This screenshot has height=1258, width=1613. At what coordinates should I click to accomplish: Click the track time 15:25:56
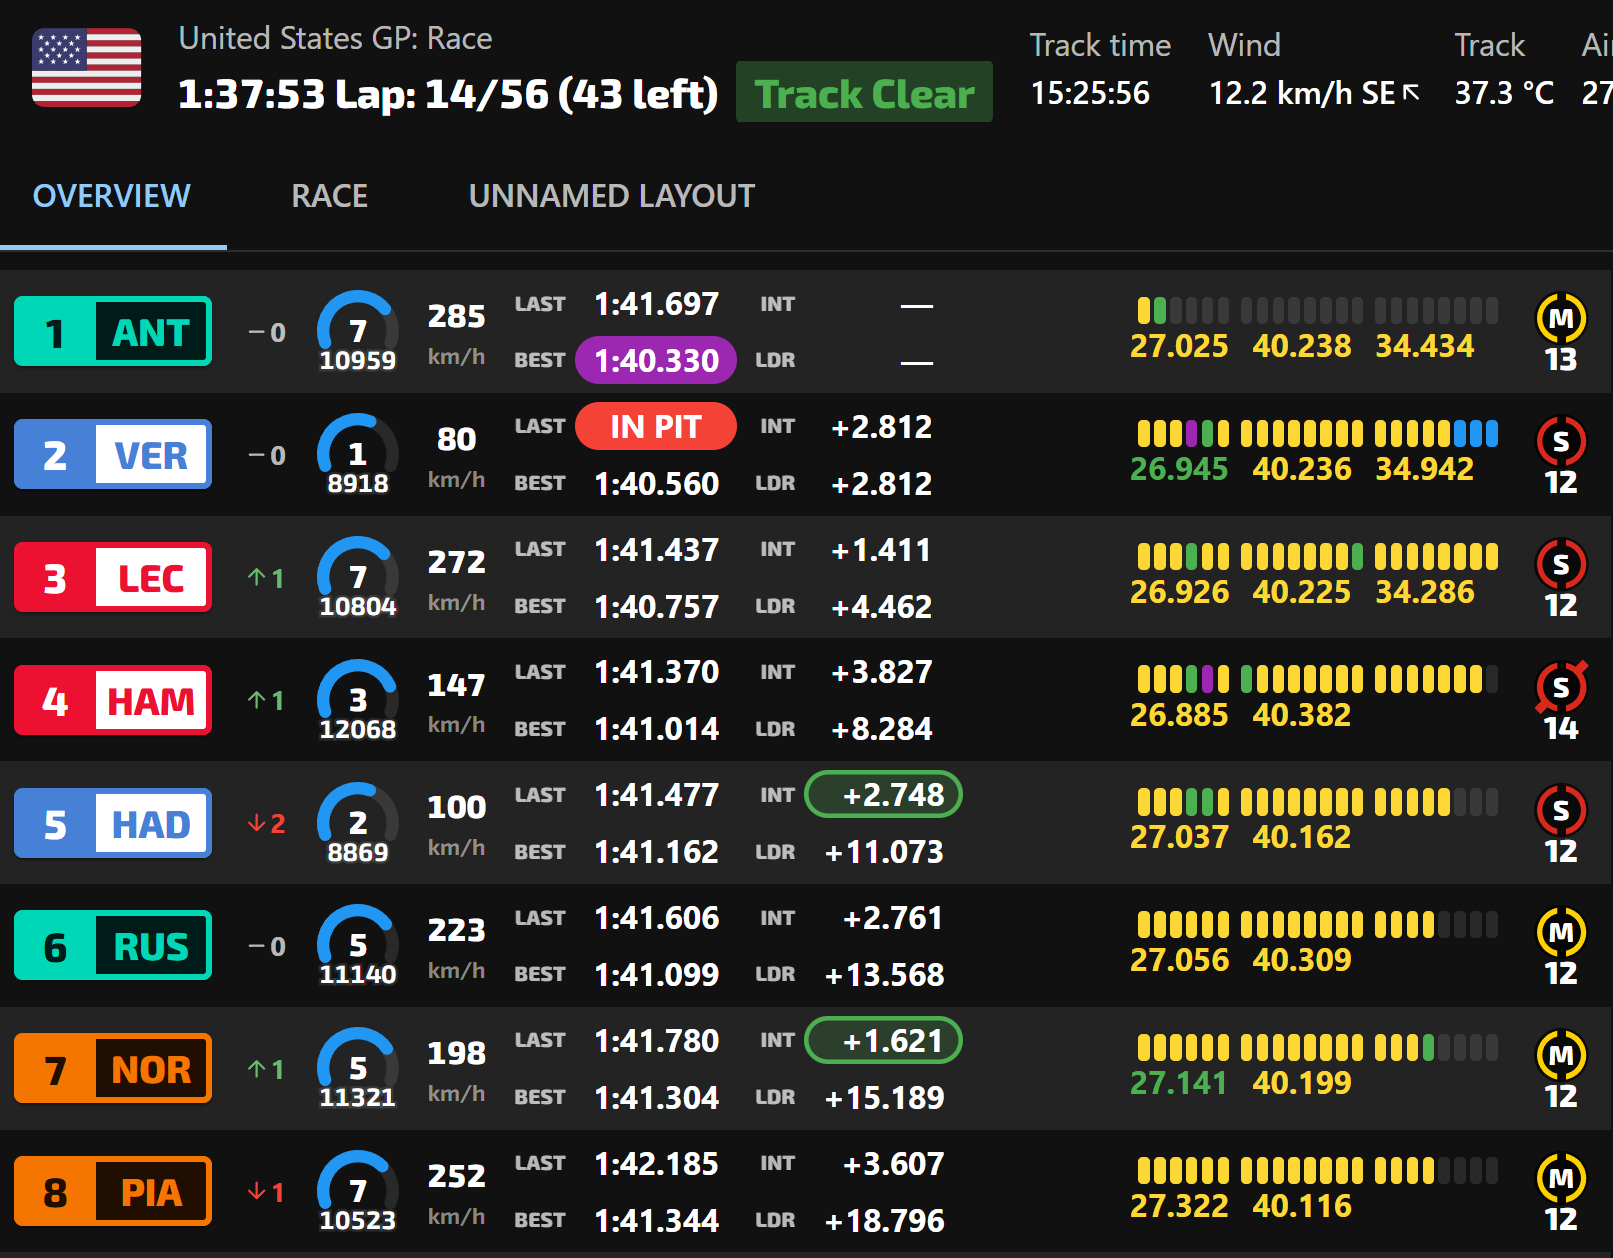[1090, 93]
